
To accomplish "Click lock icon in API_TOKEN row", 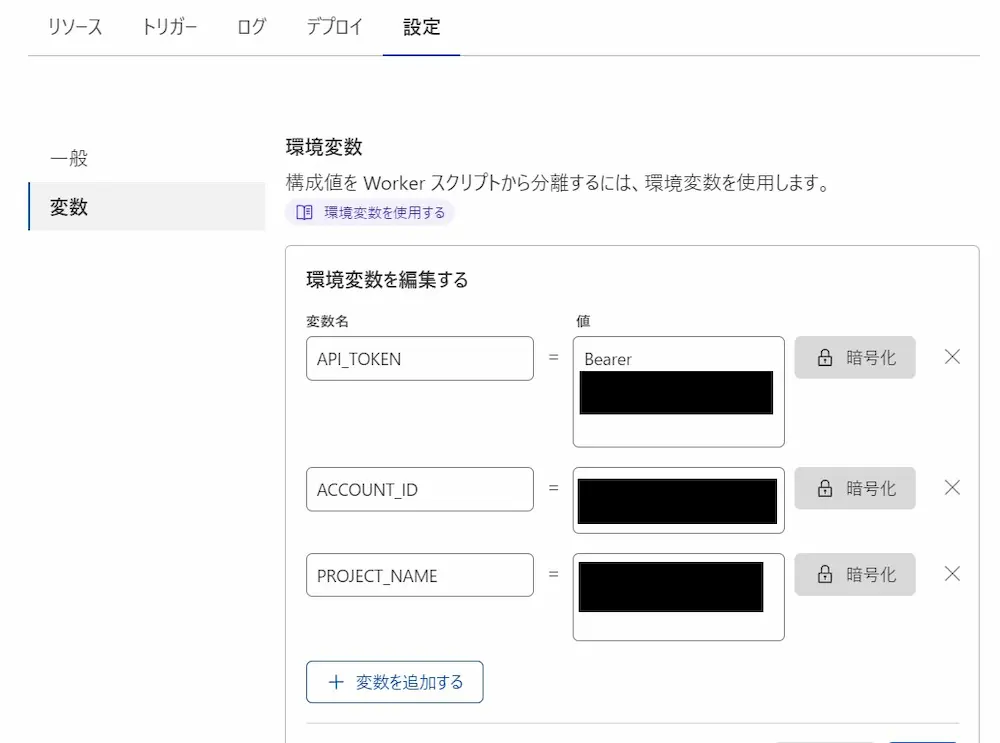I will click(x=825, y=358).
